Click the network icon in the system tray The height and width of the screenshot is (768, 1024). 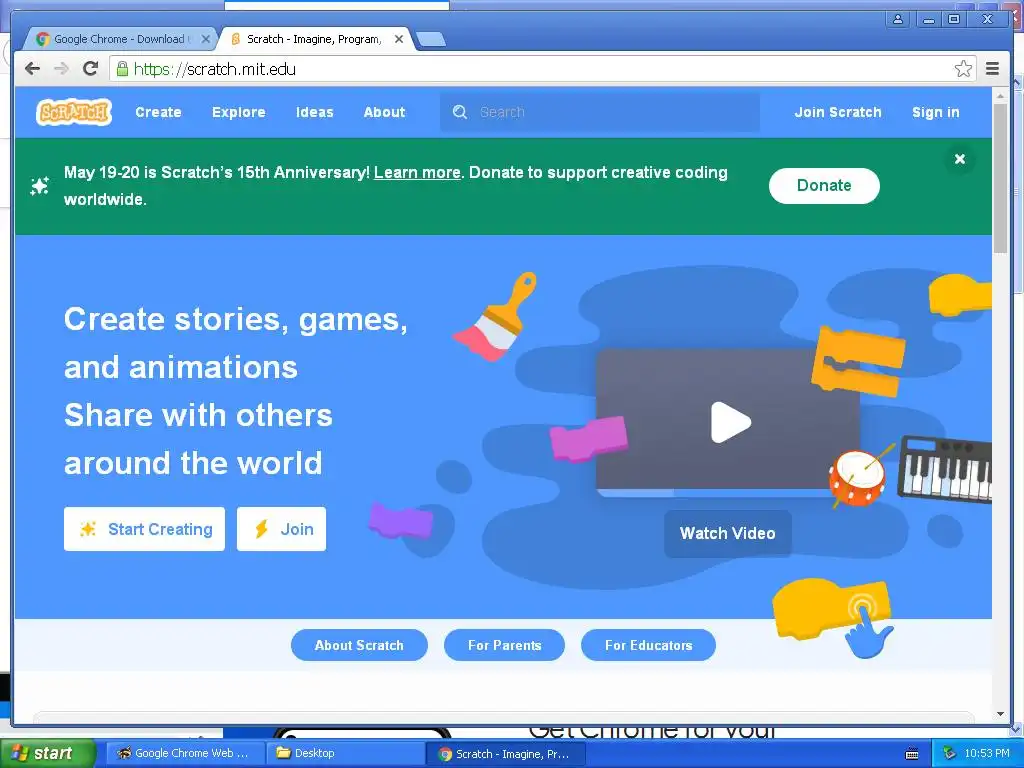(x=949, y=754)
